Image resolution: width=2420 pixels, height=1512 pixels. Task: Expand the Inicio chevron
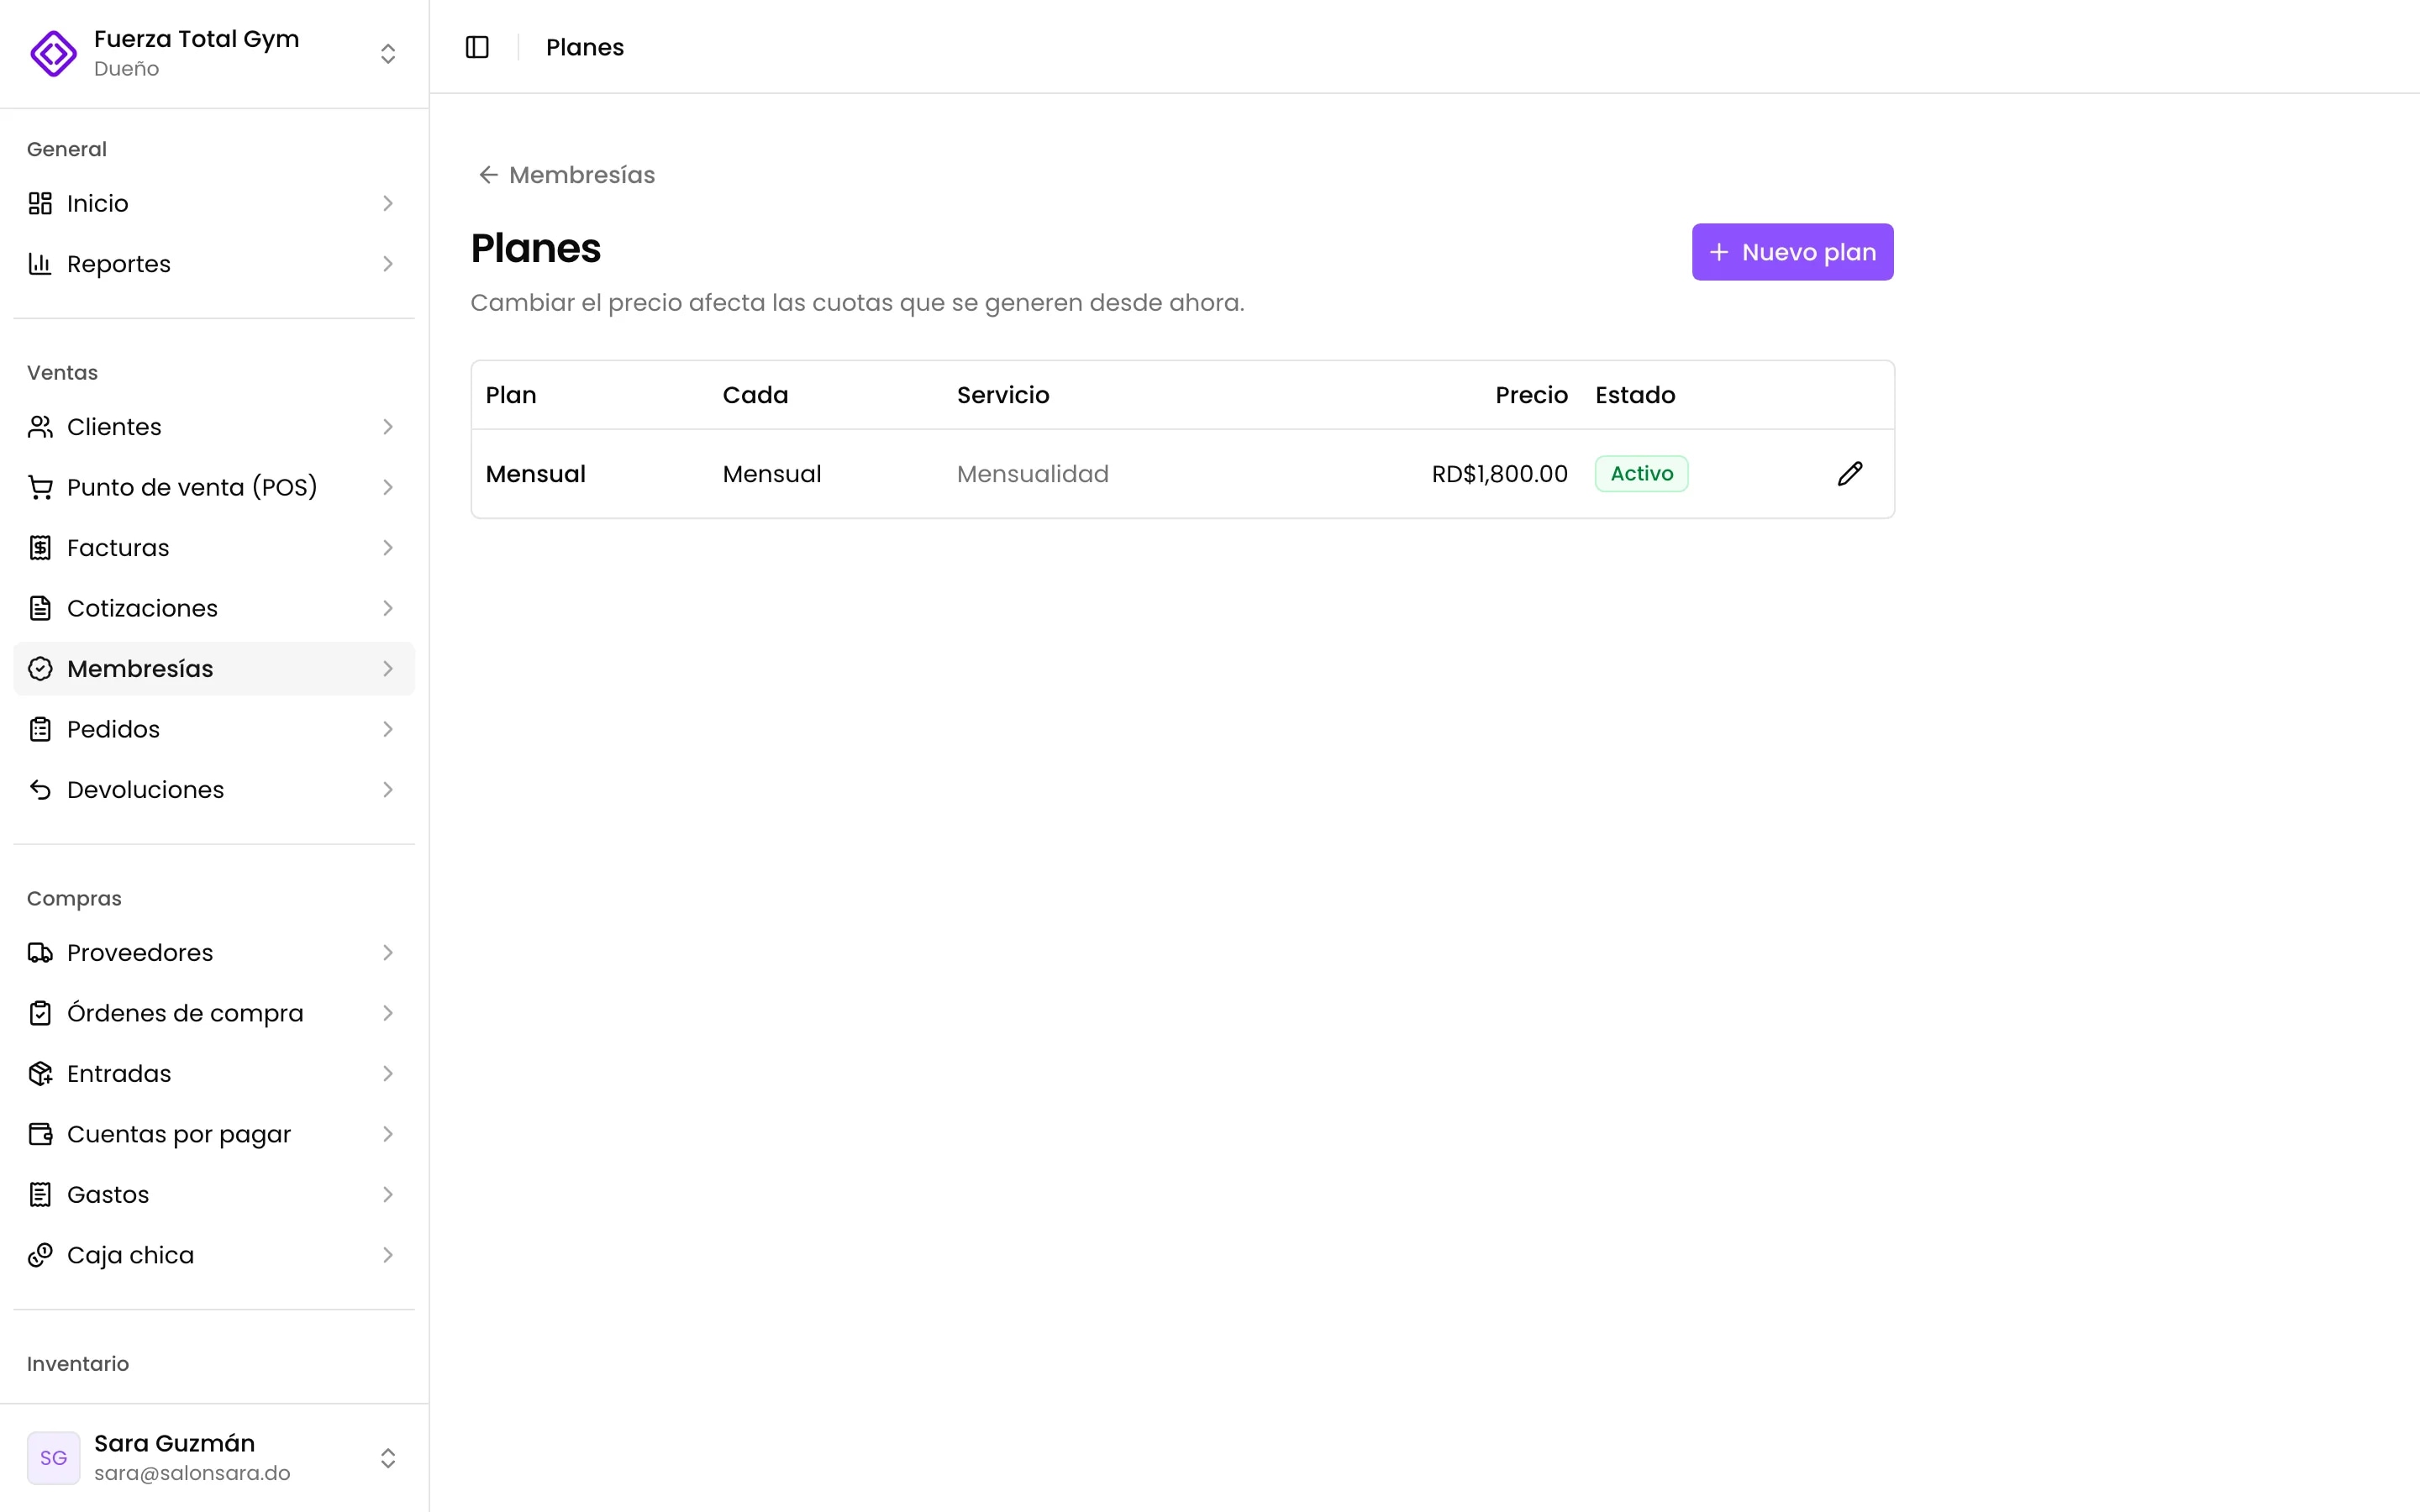pyautogui.click(x=388, y=203)
